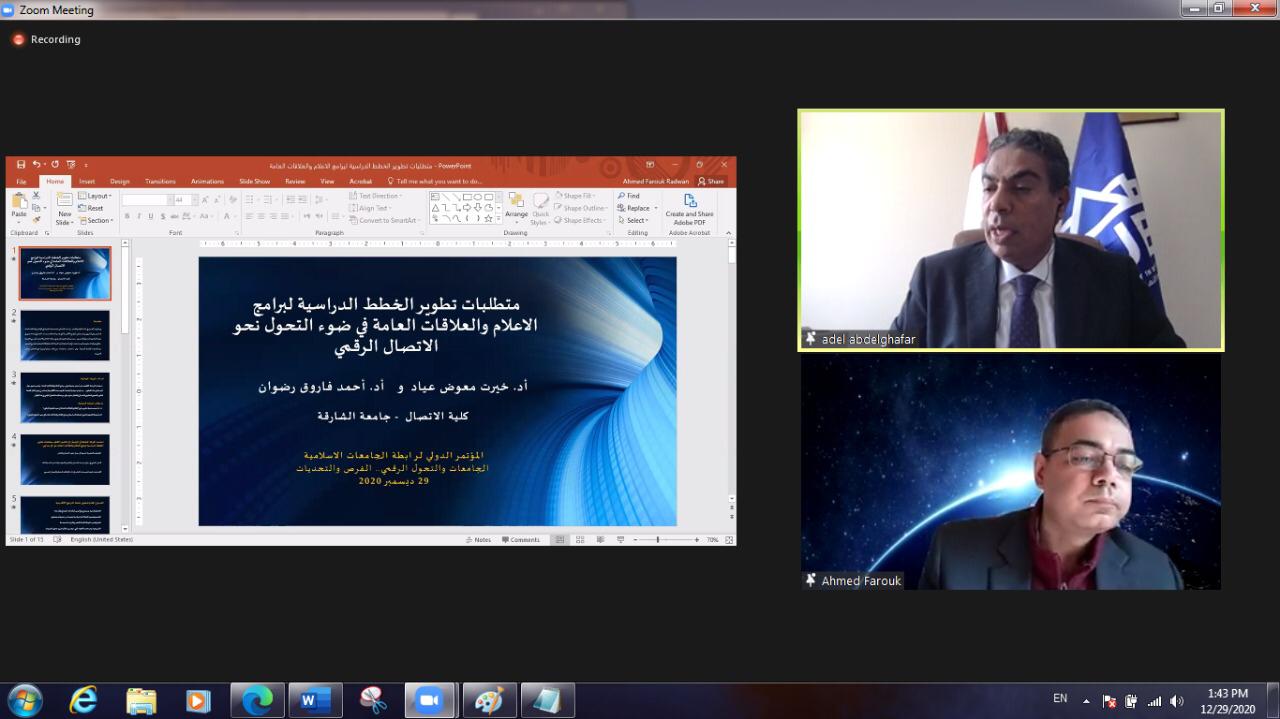This screenshot has width=1280, height=719.
Task: Select slide 2 thumbnail
Action: (65, 336)
